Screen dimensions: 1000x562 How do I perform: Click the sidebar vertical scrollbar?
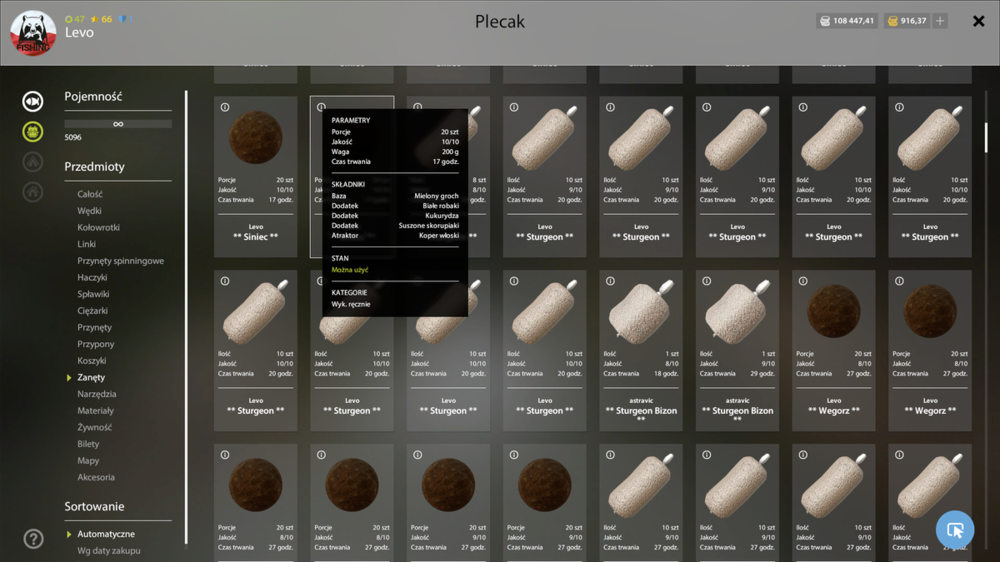[x=186, y=317]
